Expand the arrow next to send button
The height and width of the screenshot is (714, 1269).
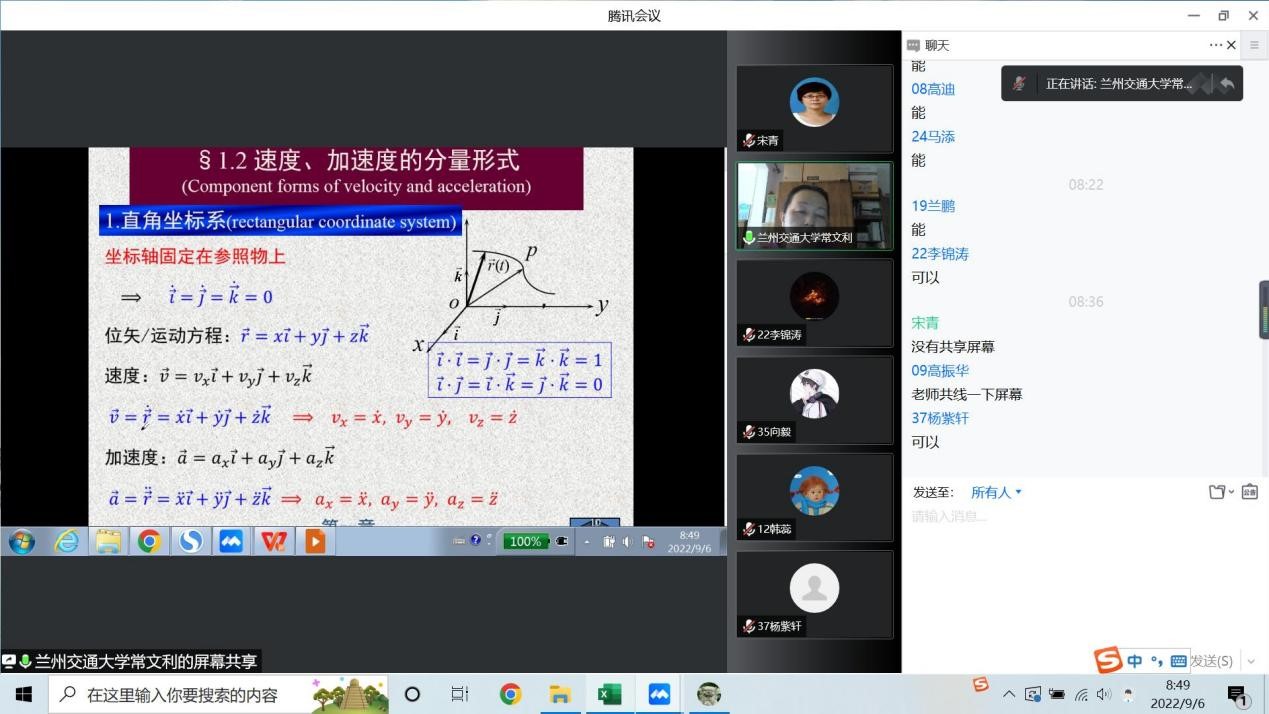(x=1250, y=661)
